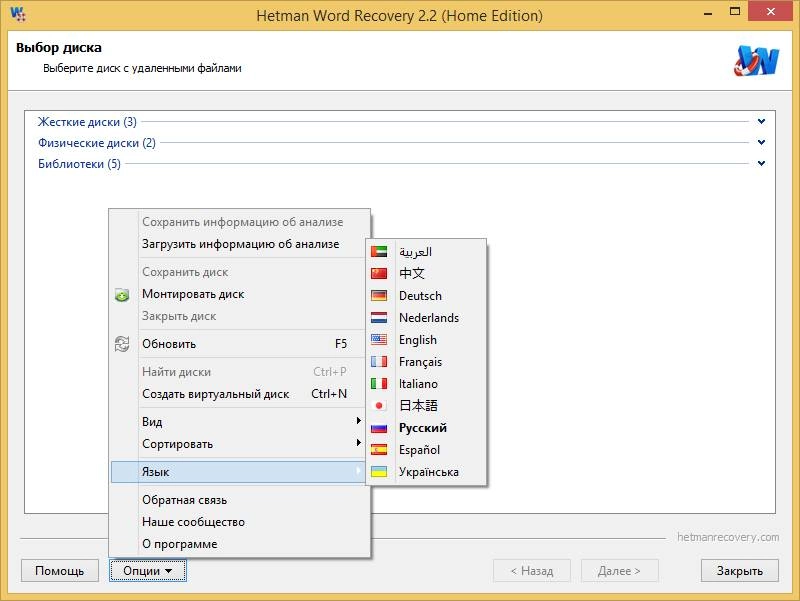Switch language to English
Screen dimensions: 800x601
[x=427, y=339]
